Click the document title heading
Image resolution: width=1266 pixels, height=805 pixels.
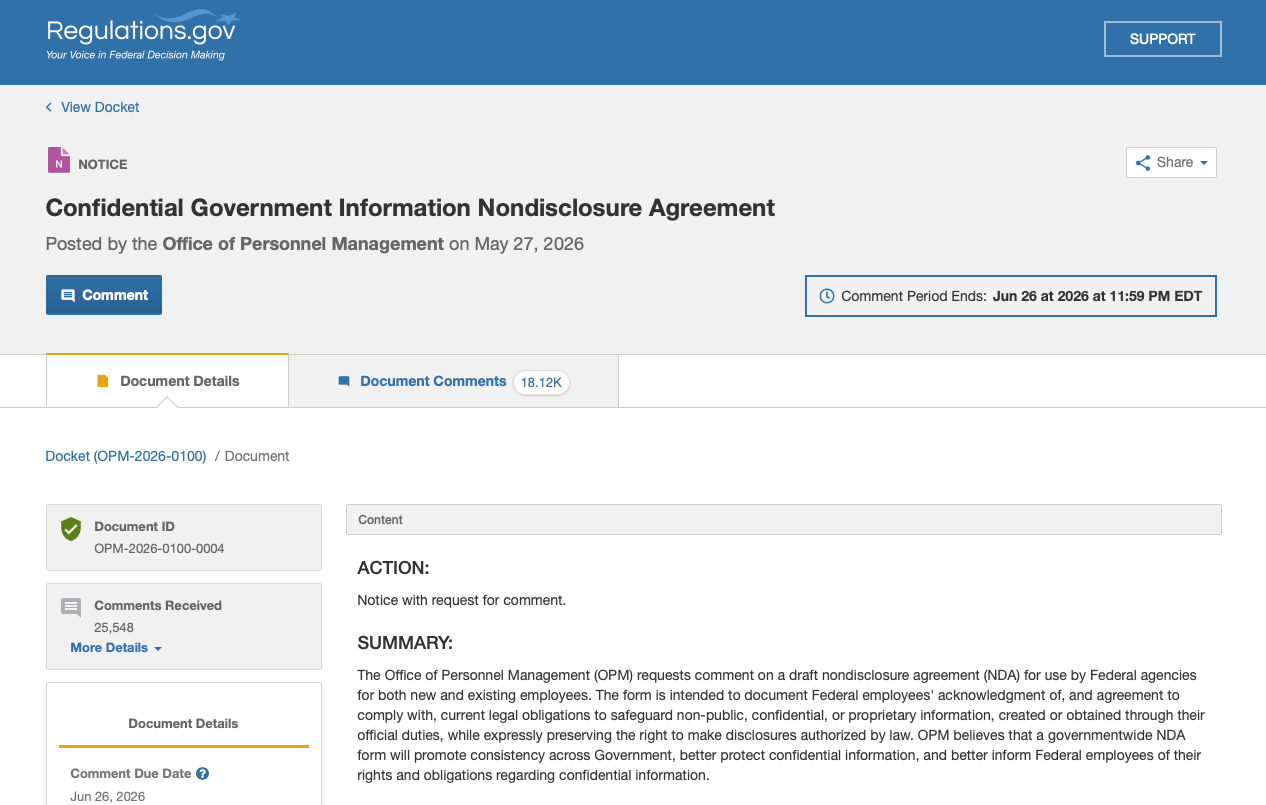[410, 208]
